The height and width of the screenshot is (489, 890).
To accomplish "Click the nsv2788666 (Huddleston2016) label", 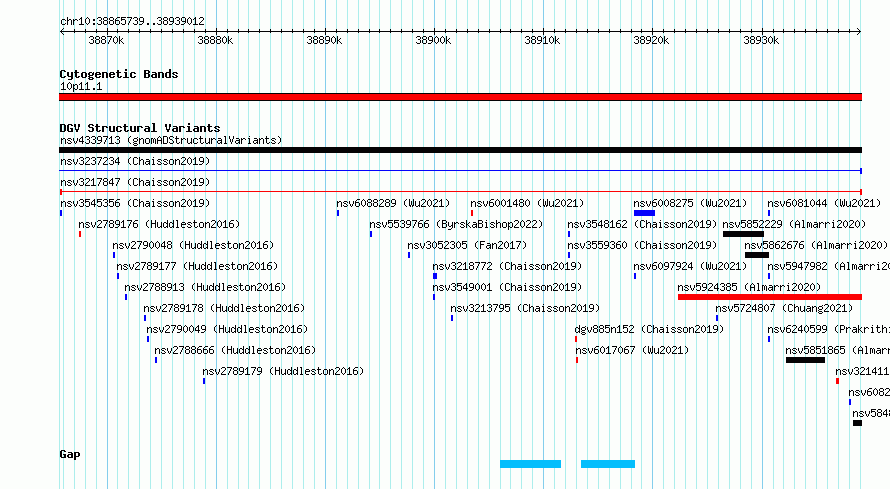I will (x=235, y=350).
